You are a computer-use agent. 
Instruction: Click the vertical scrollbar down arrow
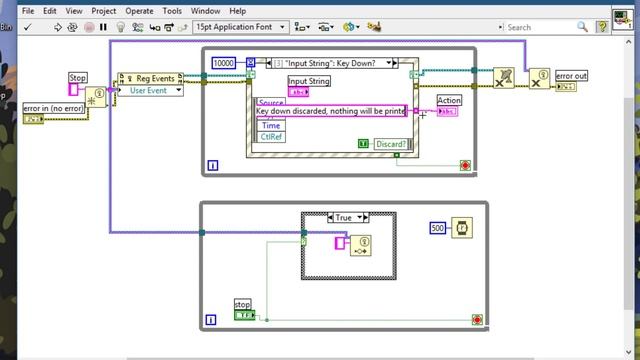click(628, 352)
